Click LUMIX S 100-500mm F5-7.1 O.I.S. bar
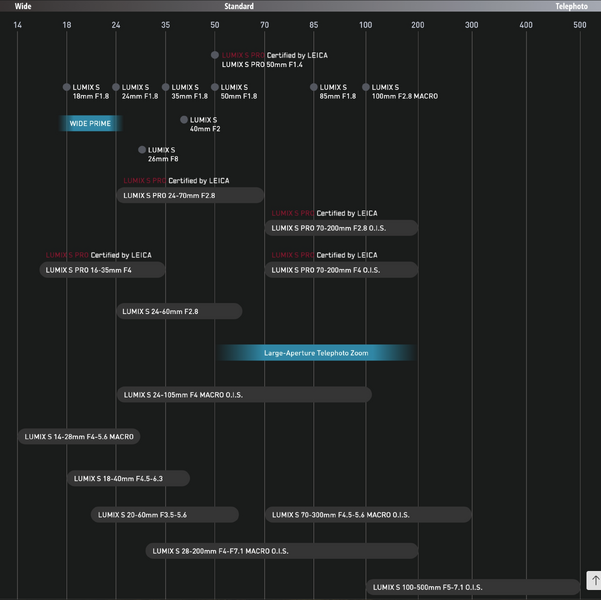The image size is (601, 600). (472, 587)
